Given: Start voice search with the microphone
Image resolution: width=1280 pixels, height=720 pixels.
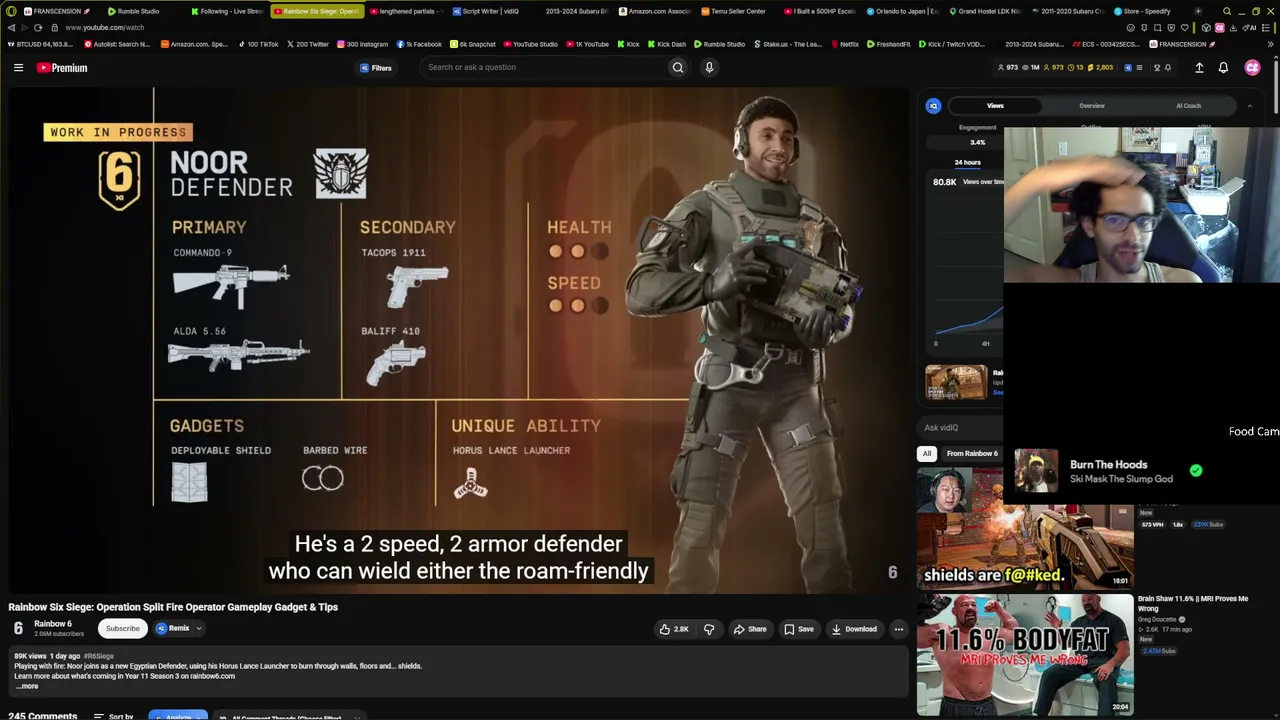Looking at the screenshot, I should pos(709,67).
